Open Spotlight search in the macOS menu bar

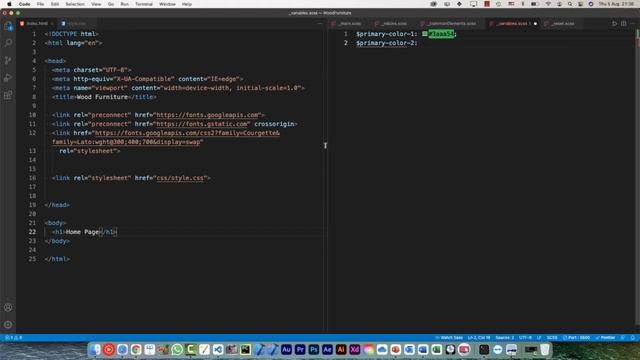pos(570,4)
